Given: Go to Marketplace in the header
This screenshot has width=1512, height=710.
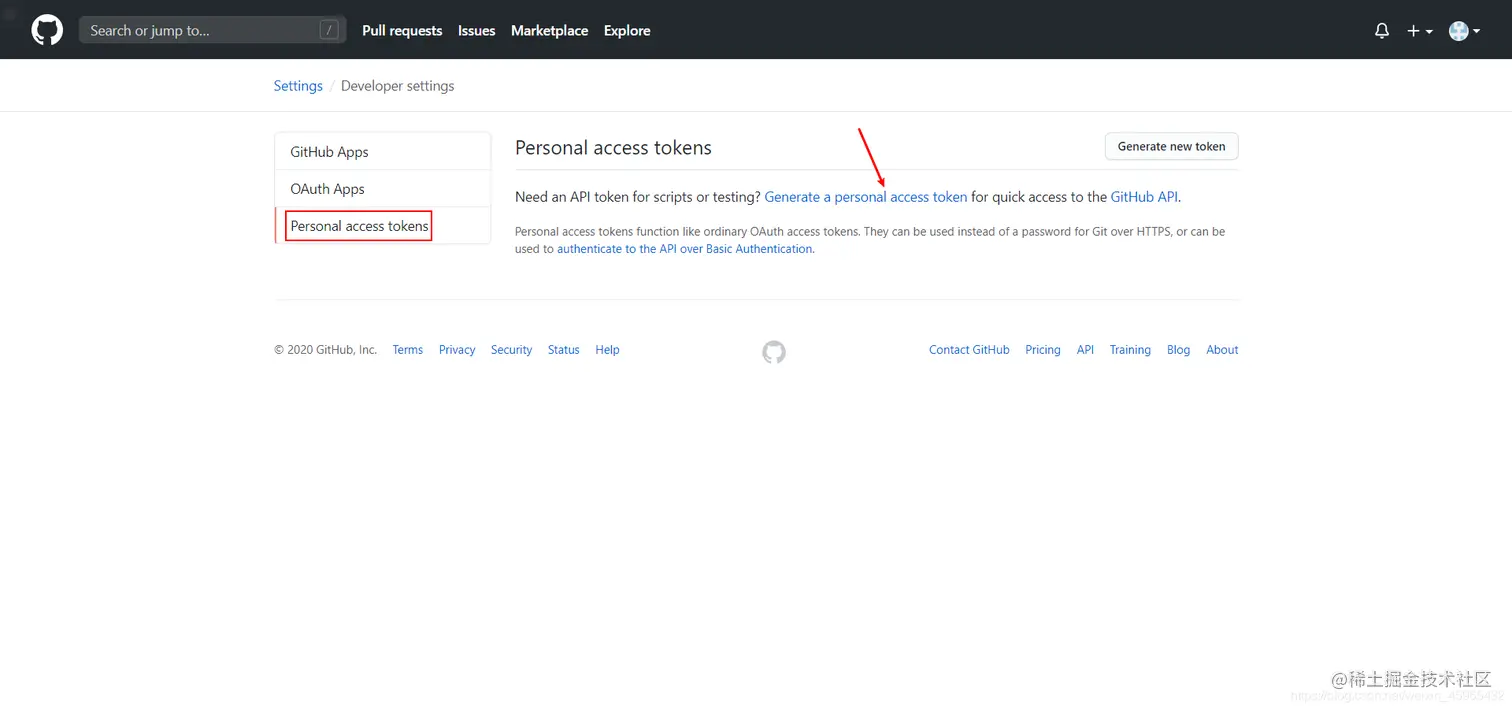Looking at the screenshot, I should 549,31.
